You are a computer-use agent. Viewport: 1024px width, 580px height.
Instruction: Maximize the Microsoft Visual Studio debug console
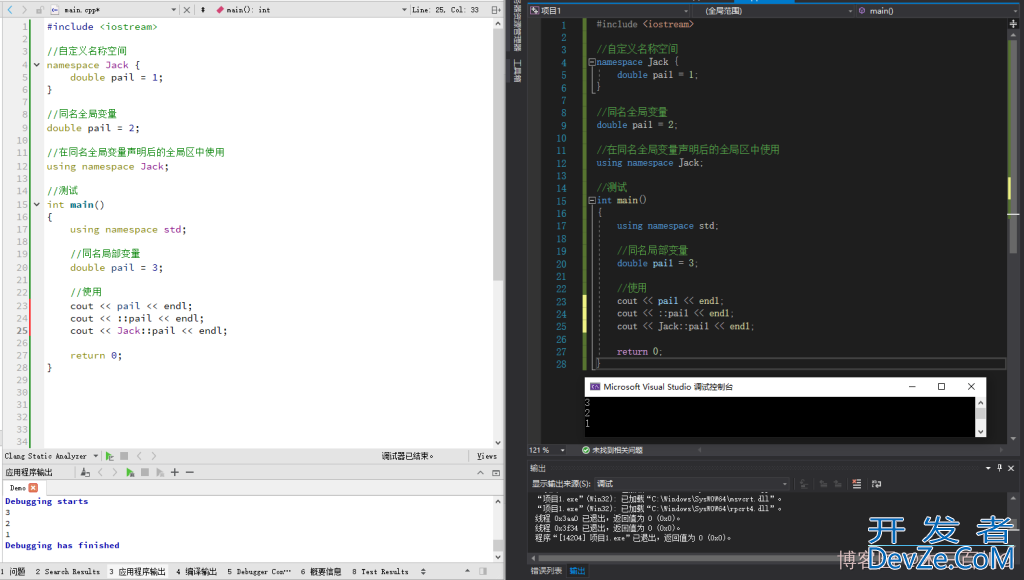941,387
